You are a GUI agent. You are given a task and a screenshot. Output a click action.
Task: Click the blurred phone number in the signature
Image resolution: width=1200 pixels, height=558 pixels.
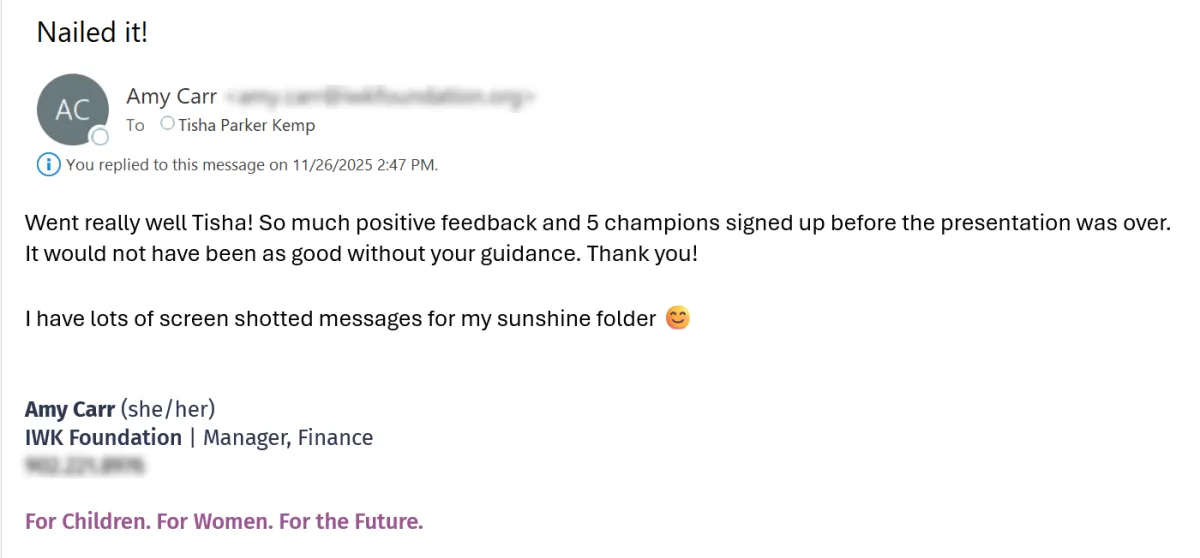click(85, 465)
